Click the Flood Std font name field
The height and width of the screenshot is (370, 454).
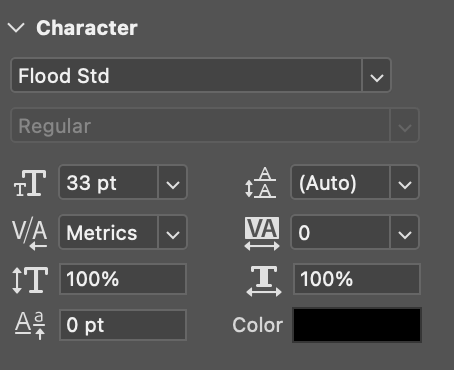click(187, 75)
